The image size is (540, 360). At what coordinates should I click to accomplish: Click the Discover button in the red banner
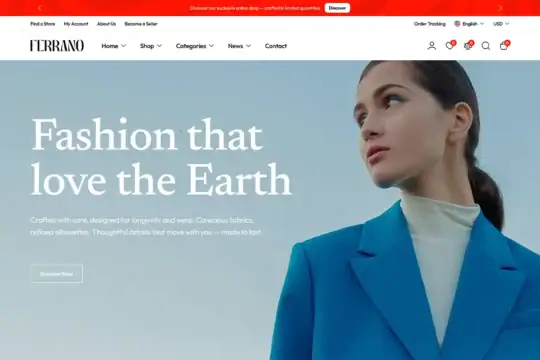(x=337, y=8)
